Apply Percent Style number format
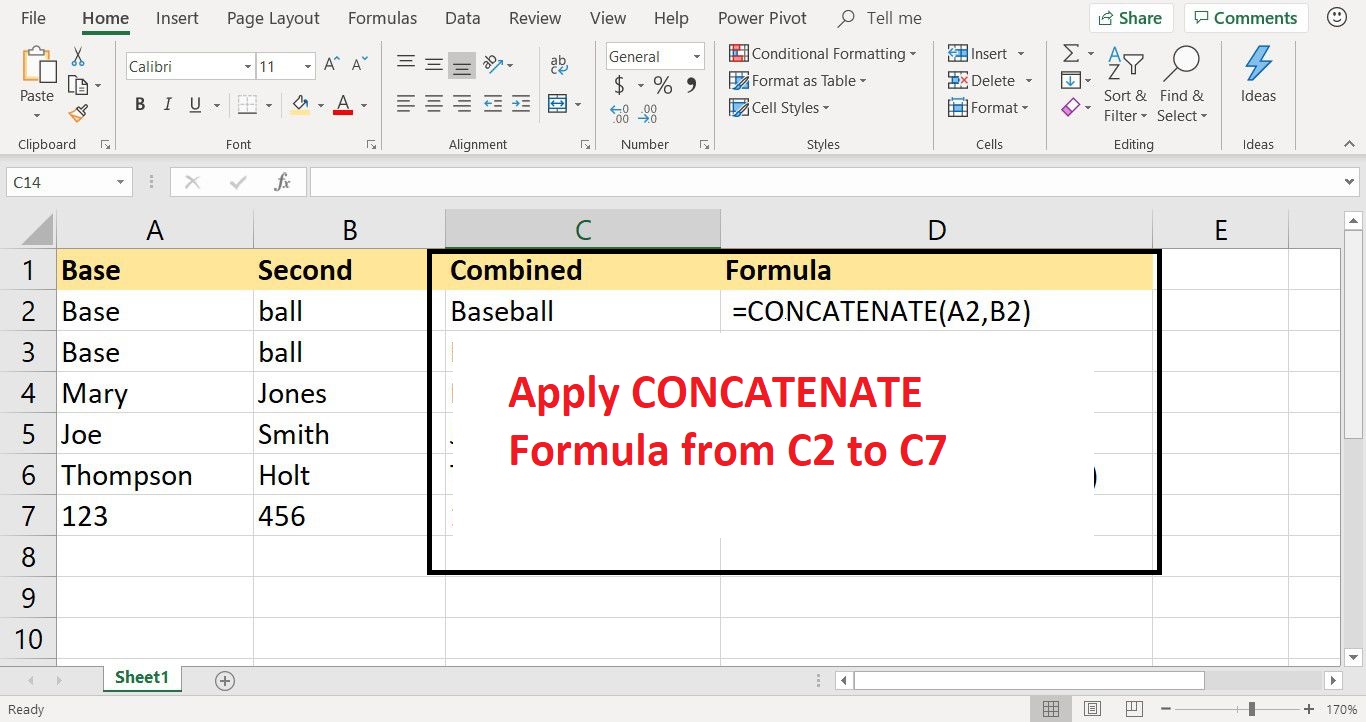 [x=662, y=85]
